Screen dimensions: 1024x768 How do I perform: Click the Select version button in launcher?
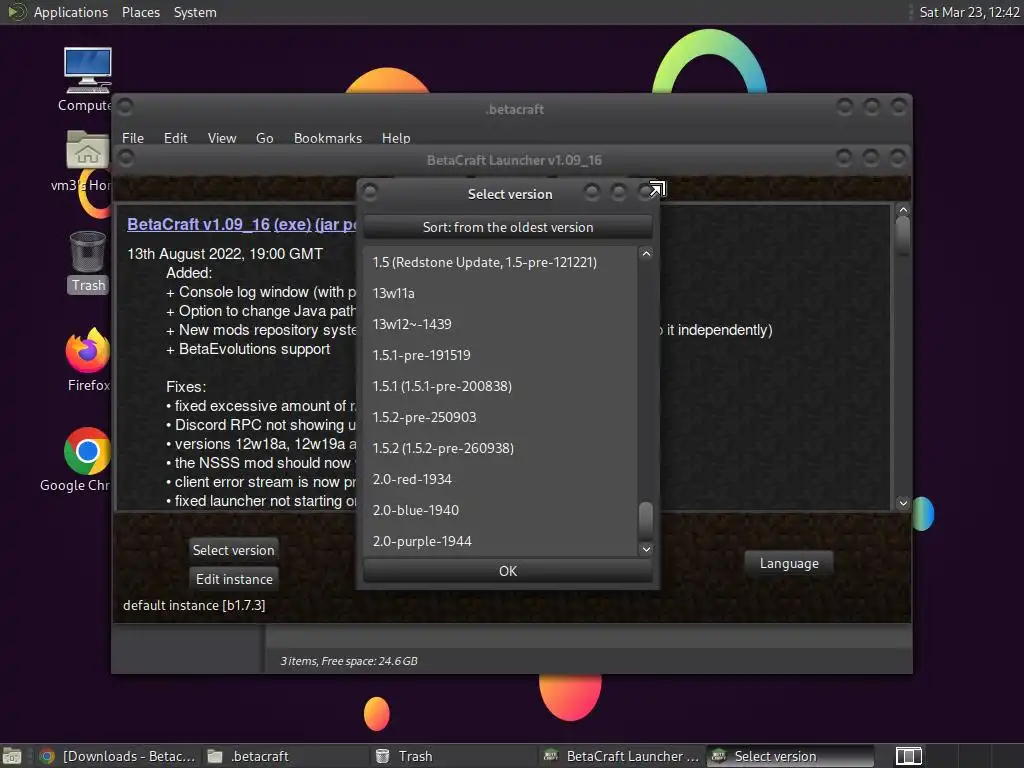point(233,550)
